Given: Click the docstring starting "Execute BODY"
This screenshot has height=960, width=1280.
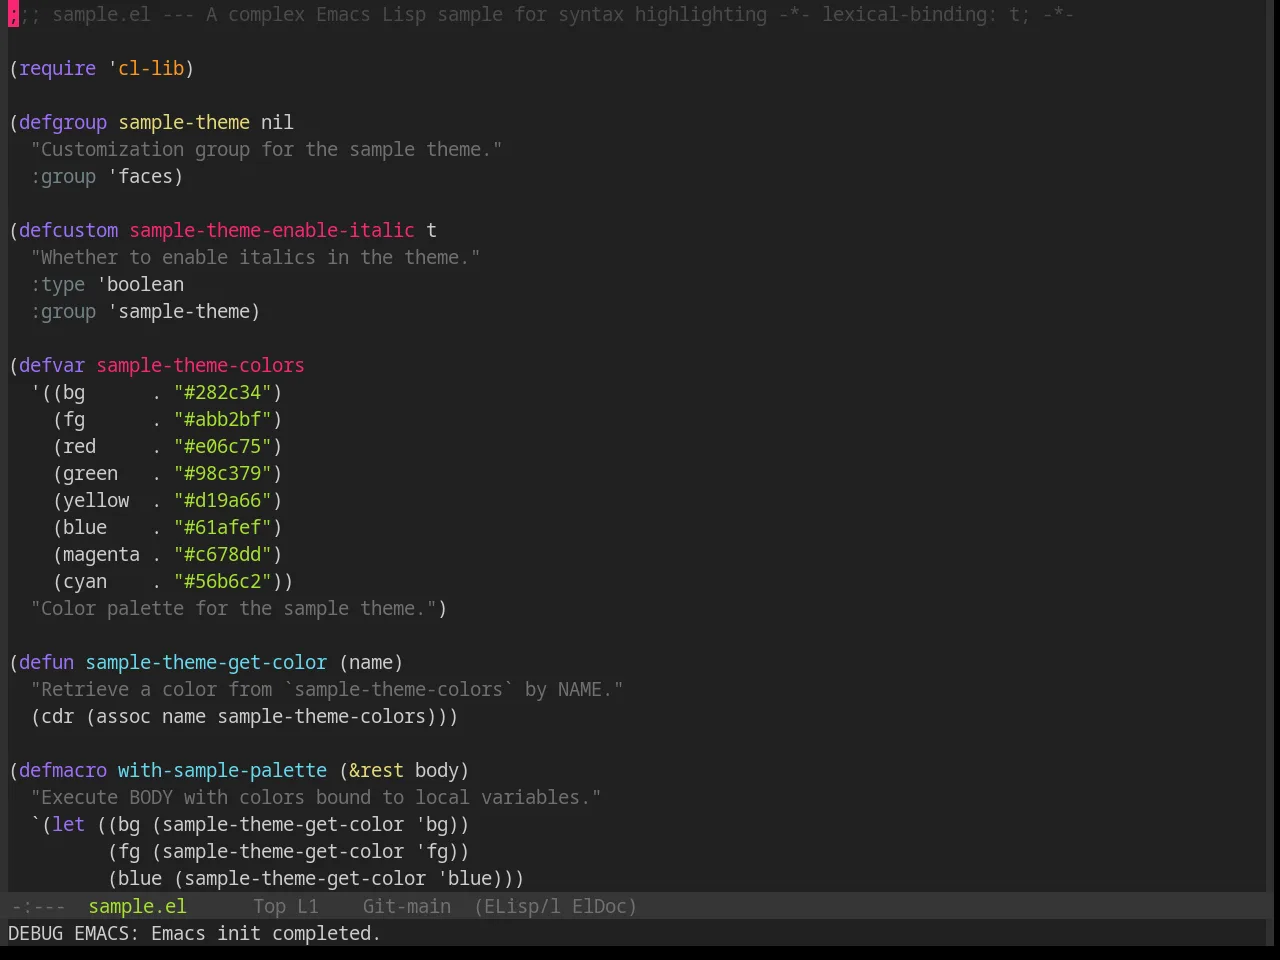Looking at the screenshot, I should pyautogui.click(x=316, y=797).
